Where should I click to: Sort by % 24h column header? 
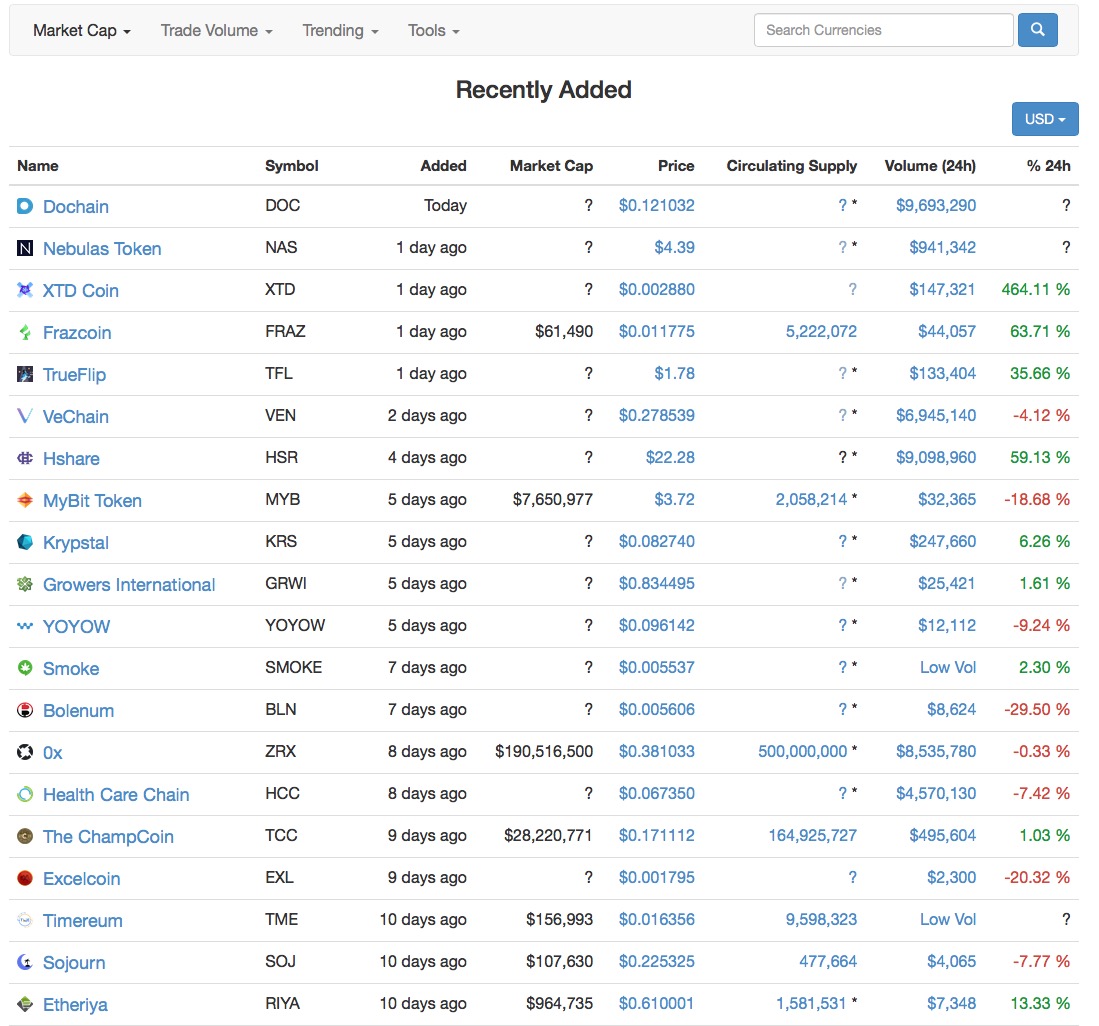click(1049, 166)
